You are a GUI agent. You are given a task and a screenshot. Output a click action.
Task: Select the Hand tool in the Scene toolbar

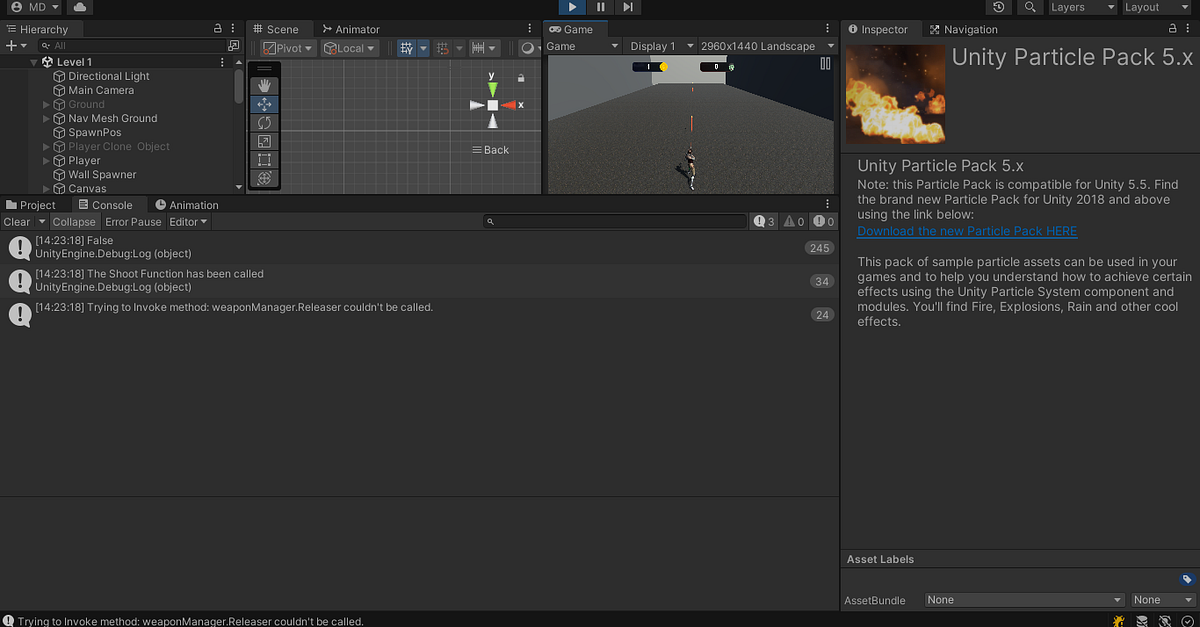coord(264,86)
